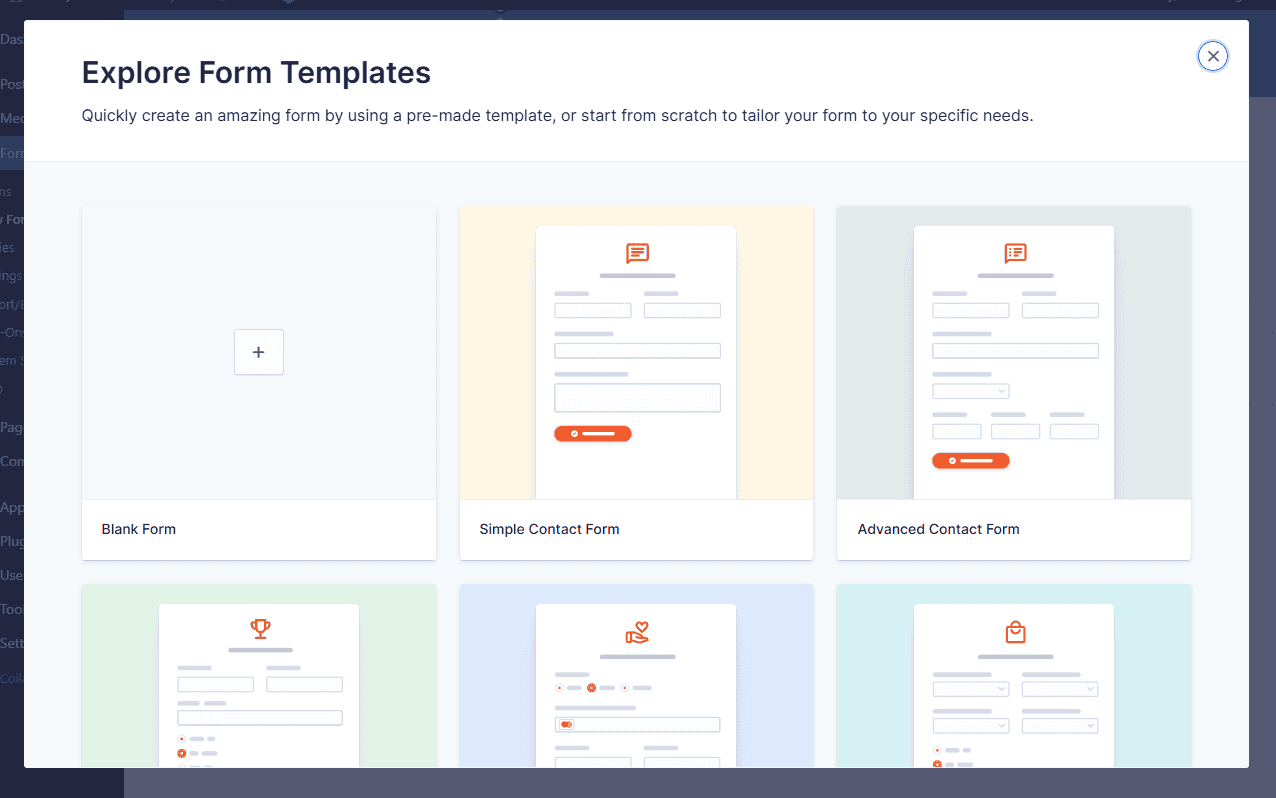Screen dimensions: 1276x798
Task: Click the trophy icon on the green template
Action: [x=260, y=629]
